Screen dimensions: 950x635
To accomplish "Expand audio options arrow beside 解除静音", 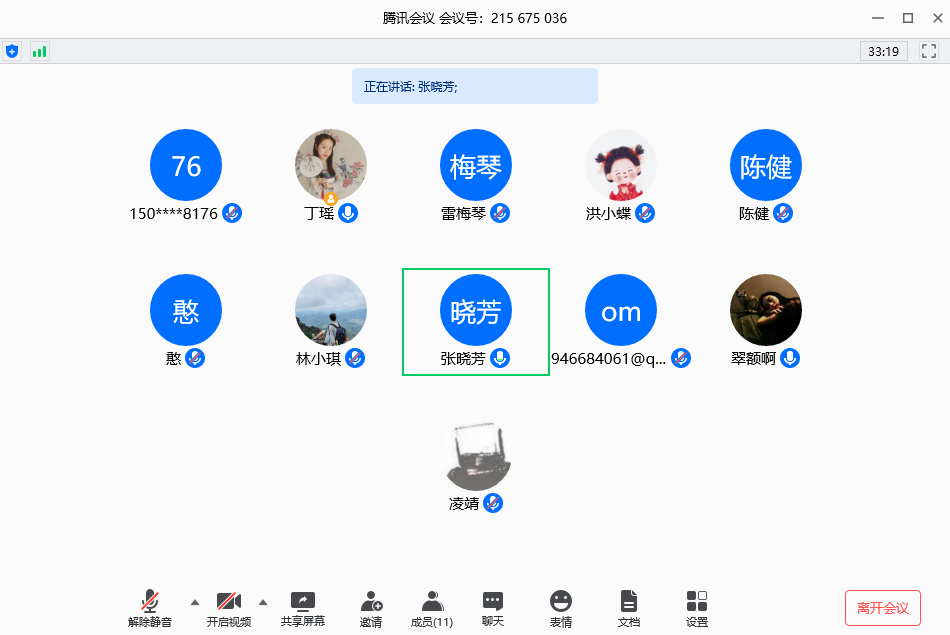I will click(195, 601).
